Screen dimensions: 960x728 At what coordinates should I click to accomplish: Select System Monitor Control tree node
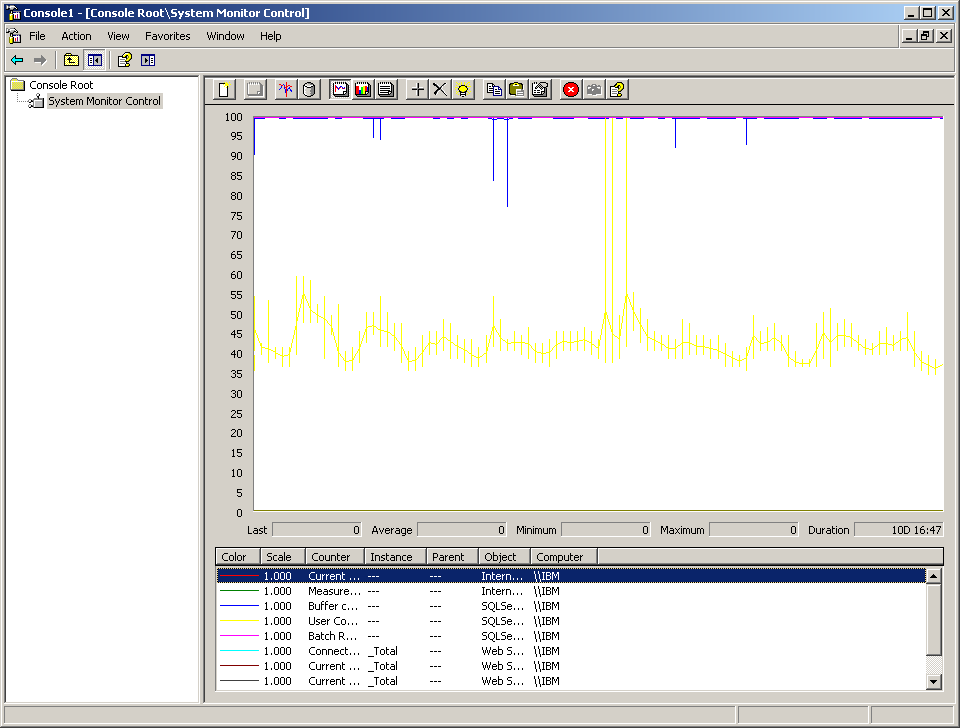tap(105, 101)
